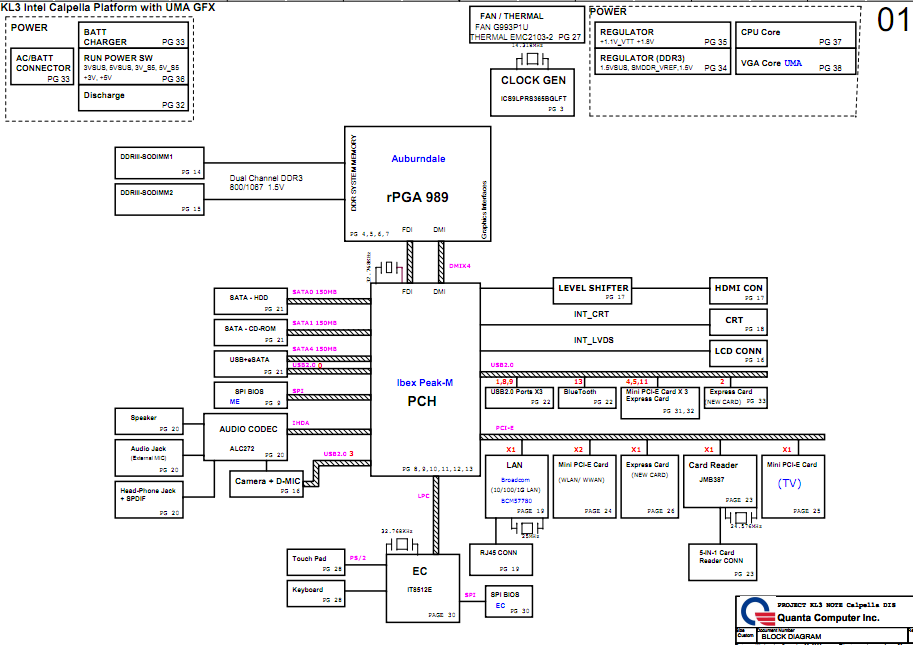Click the 'SATA1 150MB' bus label
The height and width of the screenshot is (645, 913).
(314, 322)
